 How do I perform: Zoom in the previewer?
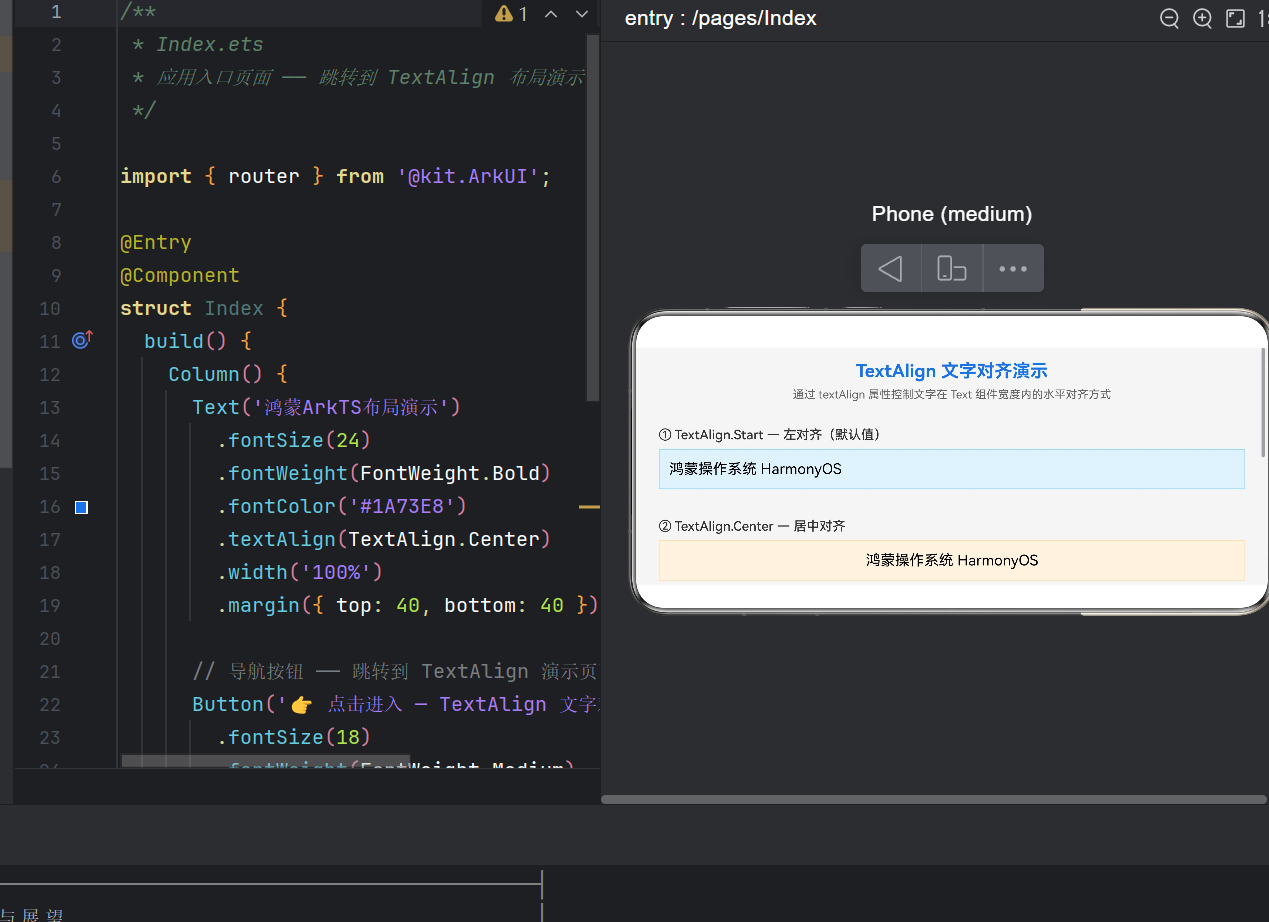(x=1202, y=18)
